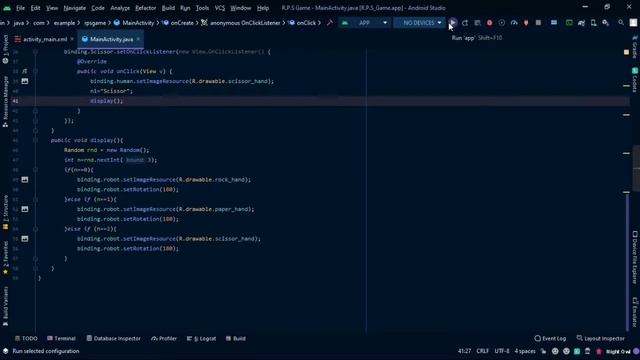
Task: Click the first smiley face status icon
Action: (x=555, y=351)
